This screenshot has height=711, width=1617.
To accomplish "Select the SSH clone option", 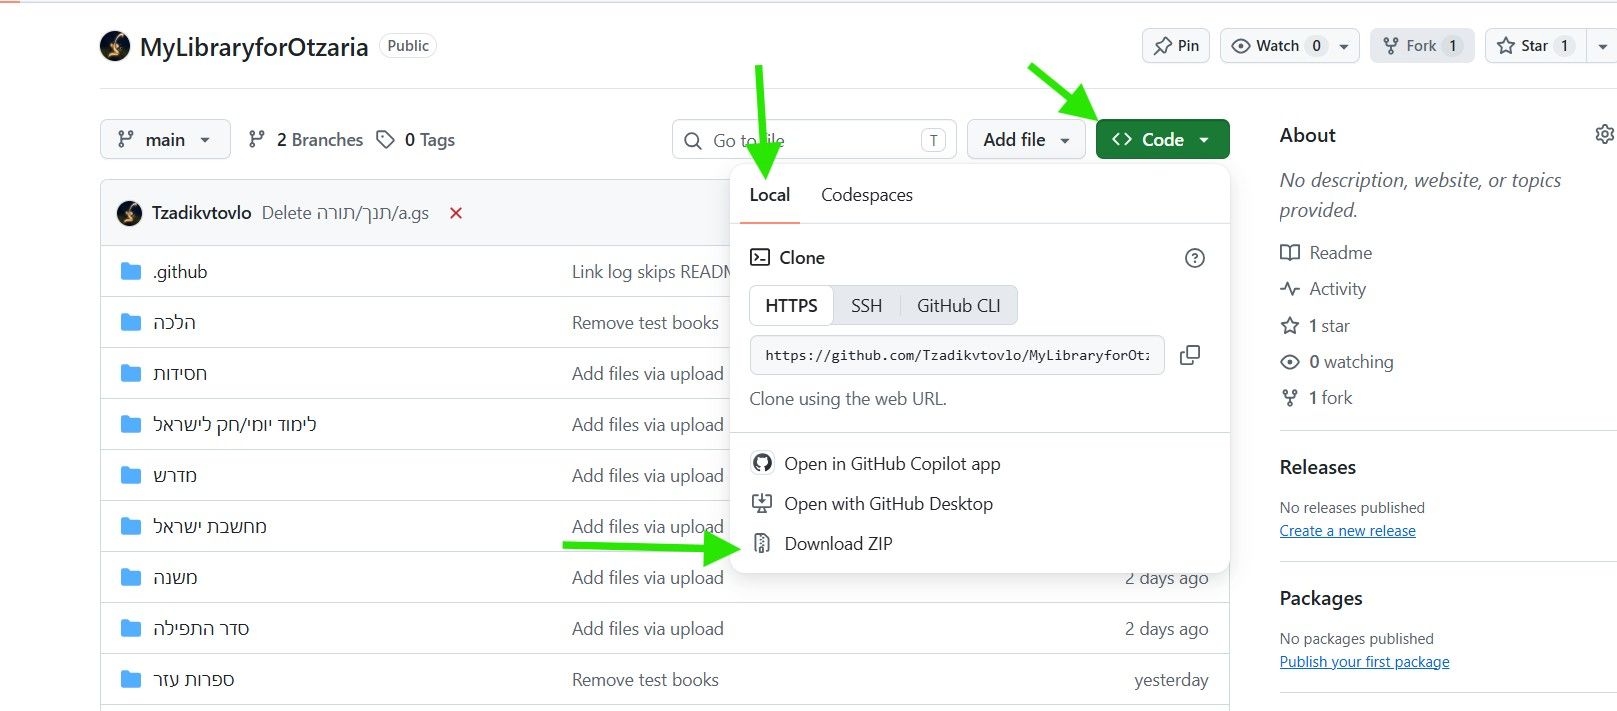I will tap(867, 306).
